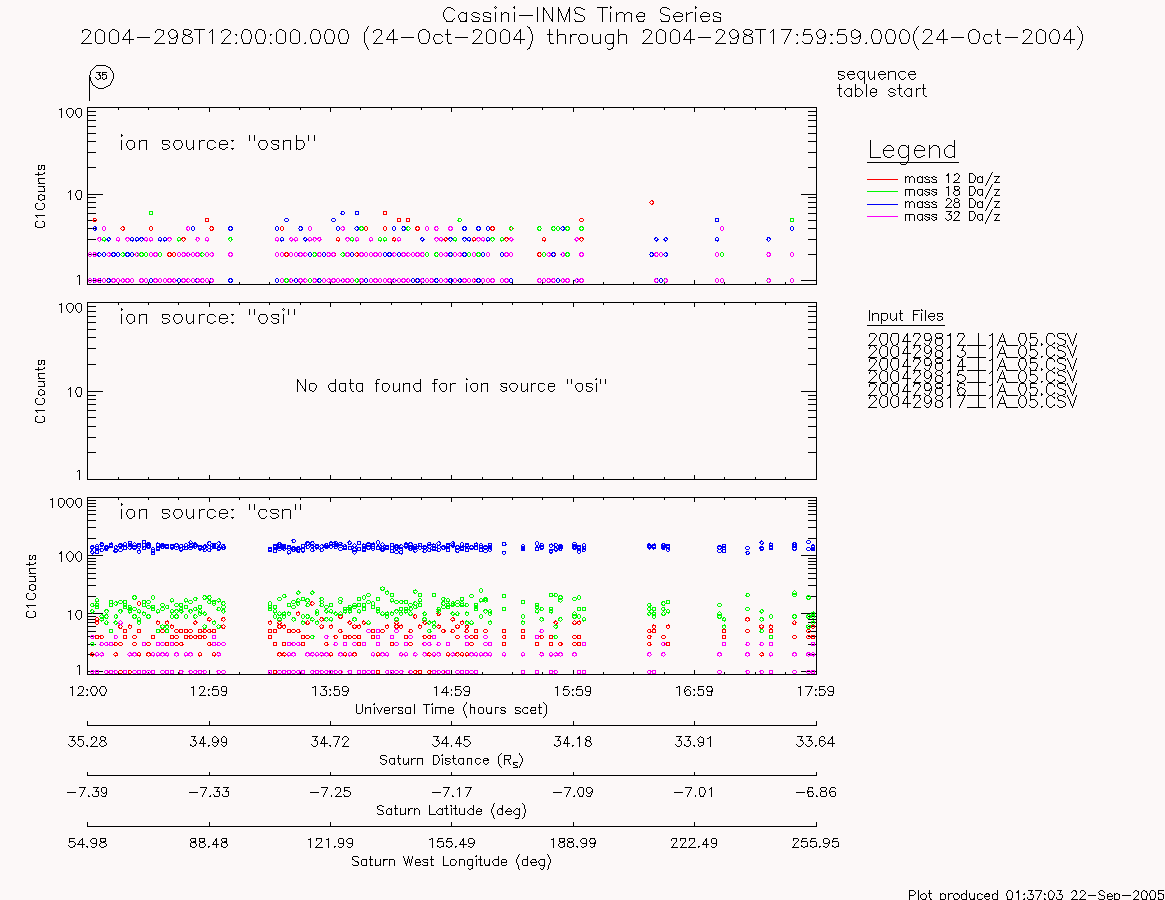
Task: Click the 'Saturn Distance (Rs)' axis label
Action: click(x=451, y=760)
